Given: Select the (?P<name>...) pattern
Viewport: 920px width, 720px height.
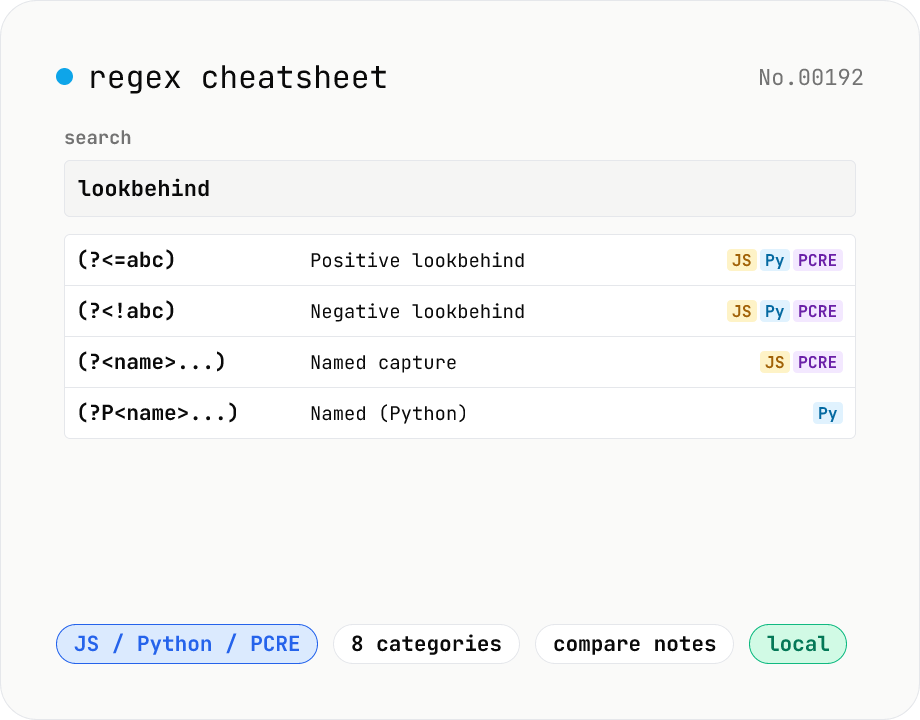Looking at the screenshot, I should pyautogui.click(x=158, y=413).
